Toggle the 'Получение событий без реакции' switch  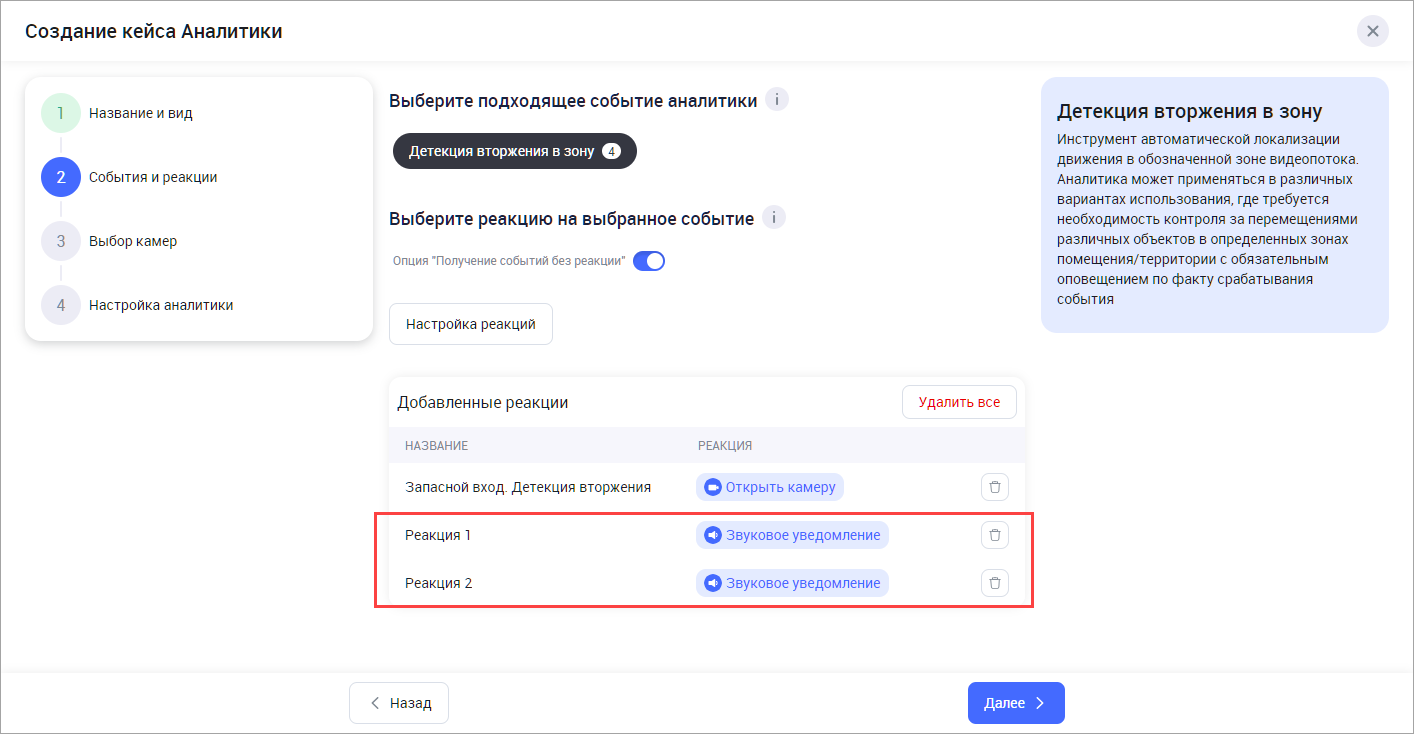coord(649,261)
